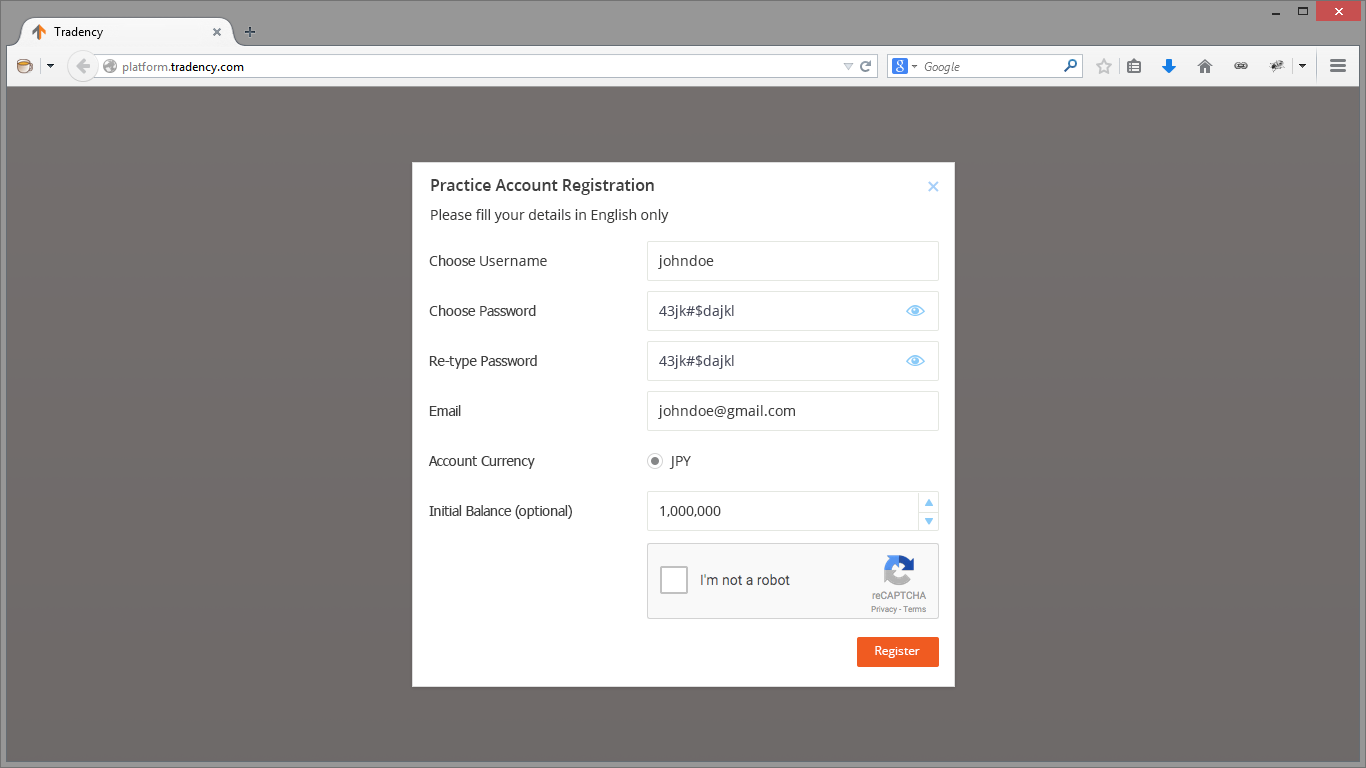Image resolution: width=1366 pixels, height=768 pixels.
Task: Bookmark this page with the star icon
Action: click(1104, 67)
